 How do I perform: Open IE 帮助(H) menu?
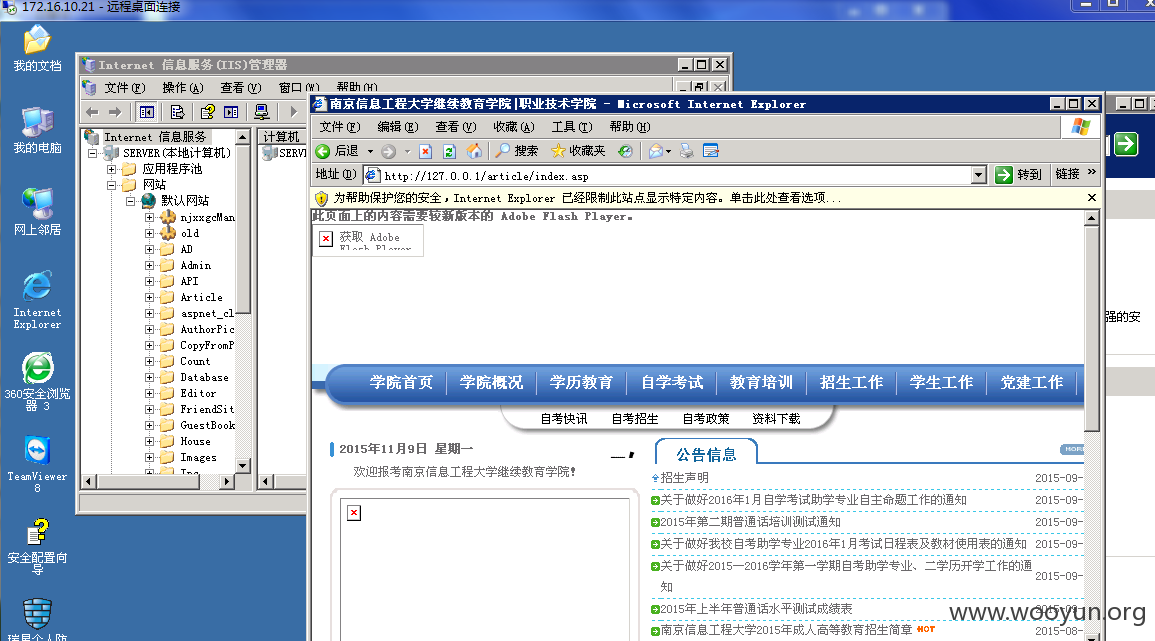(630, 127)
